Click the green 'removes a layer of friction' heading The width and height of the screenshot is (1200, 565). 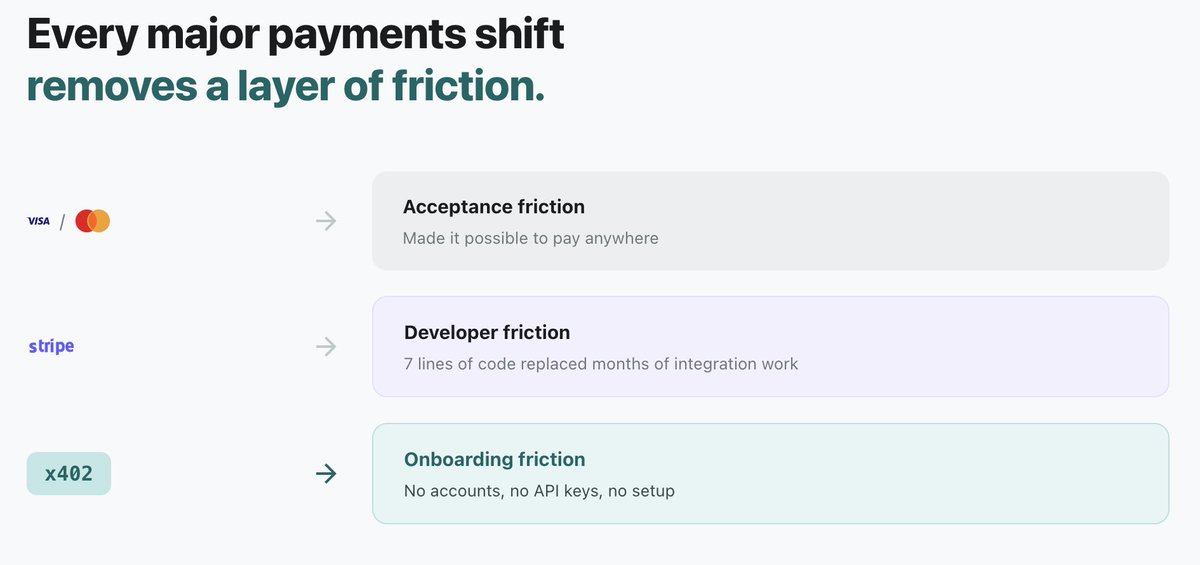(x=286, y=86)
